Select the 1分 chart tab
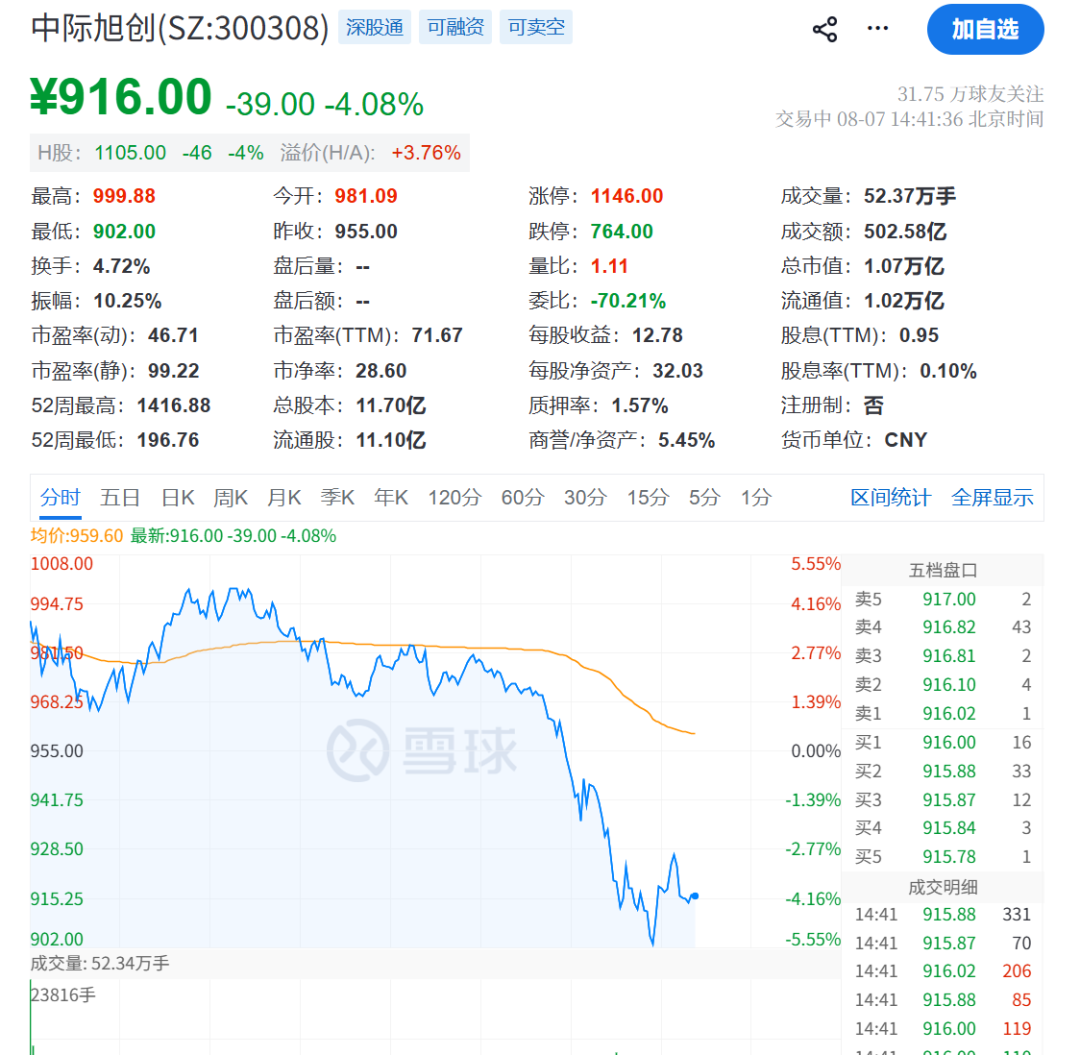 (x=756, y=497)
